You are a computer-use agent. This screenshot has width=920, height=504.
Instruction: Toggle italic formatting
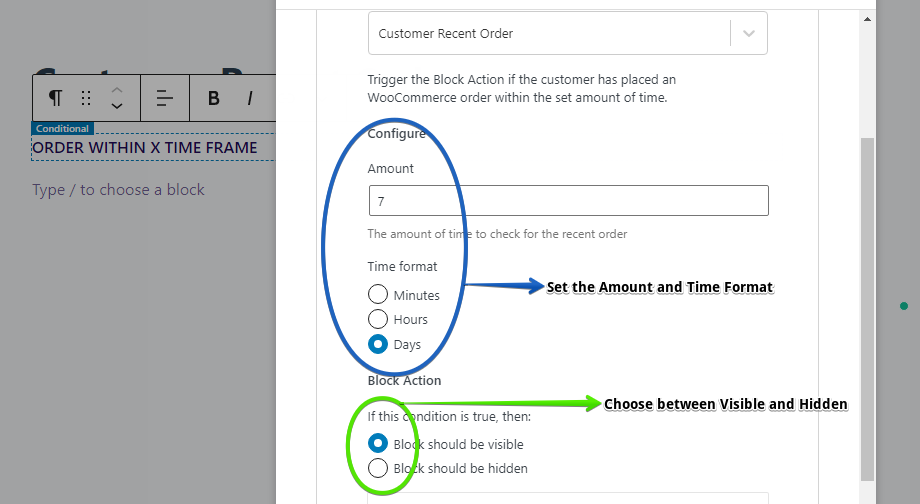coord(250,98)
